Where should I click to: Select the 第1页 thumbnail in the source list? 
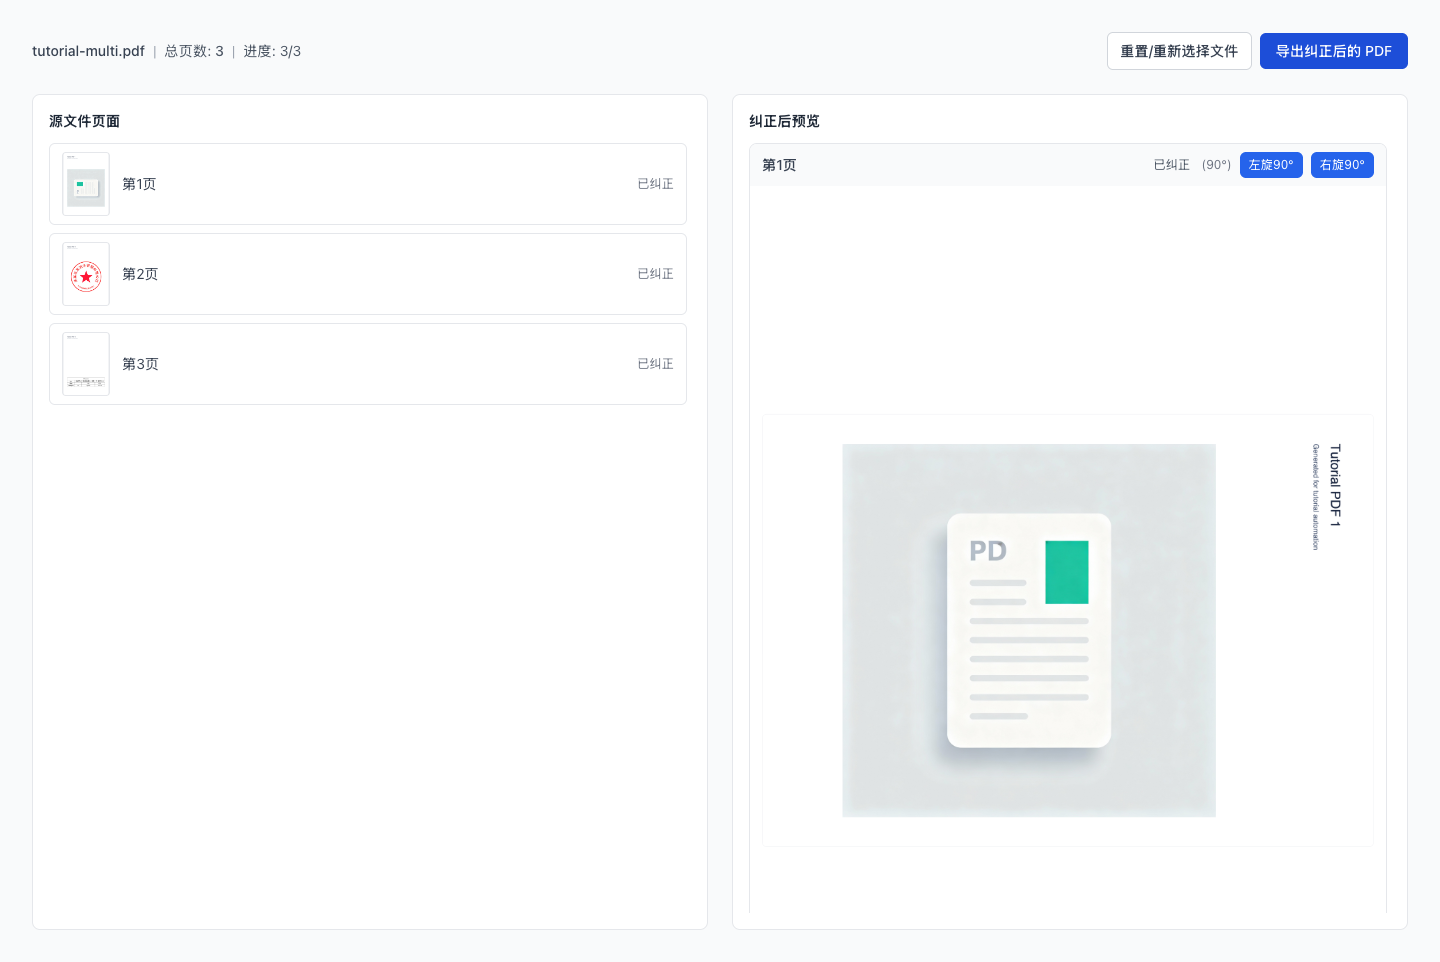coord(86,184)
